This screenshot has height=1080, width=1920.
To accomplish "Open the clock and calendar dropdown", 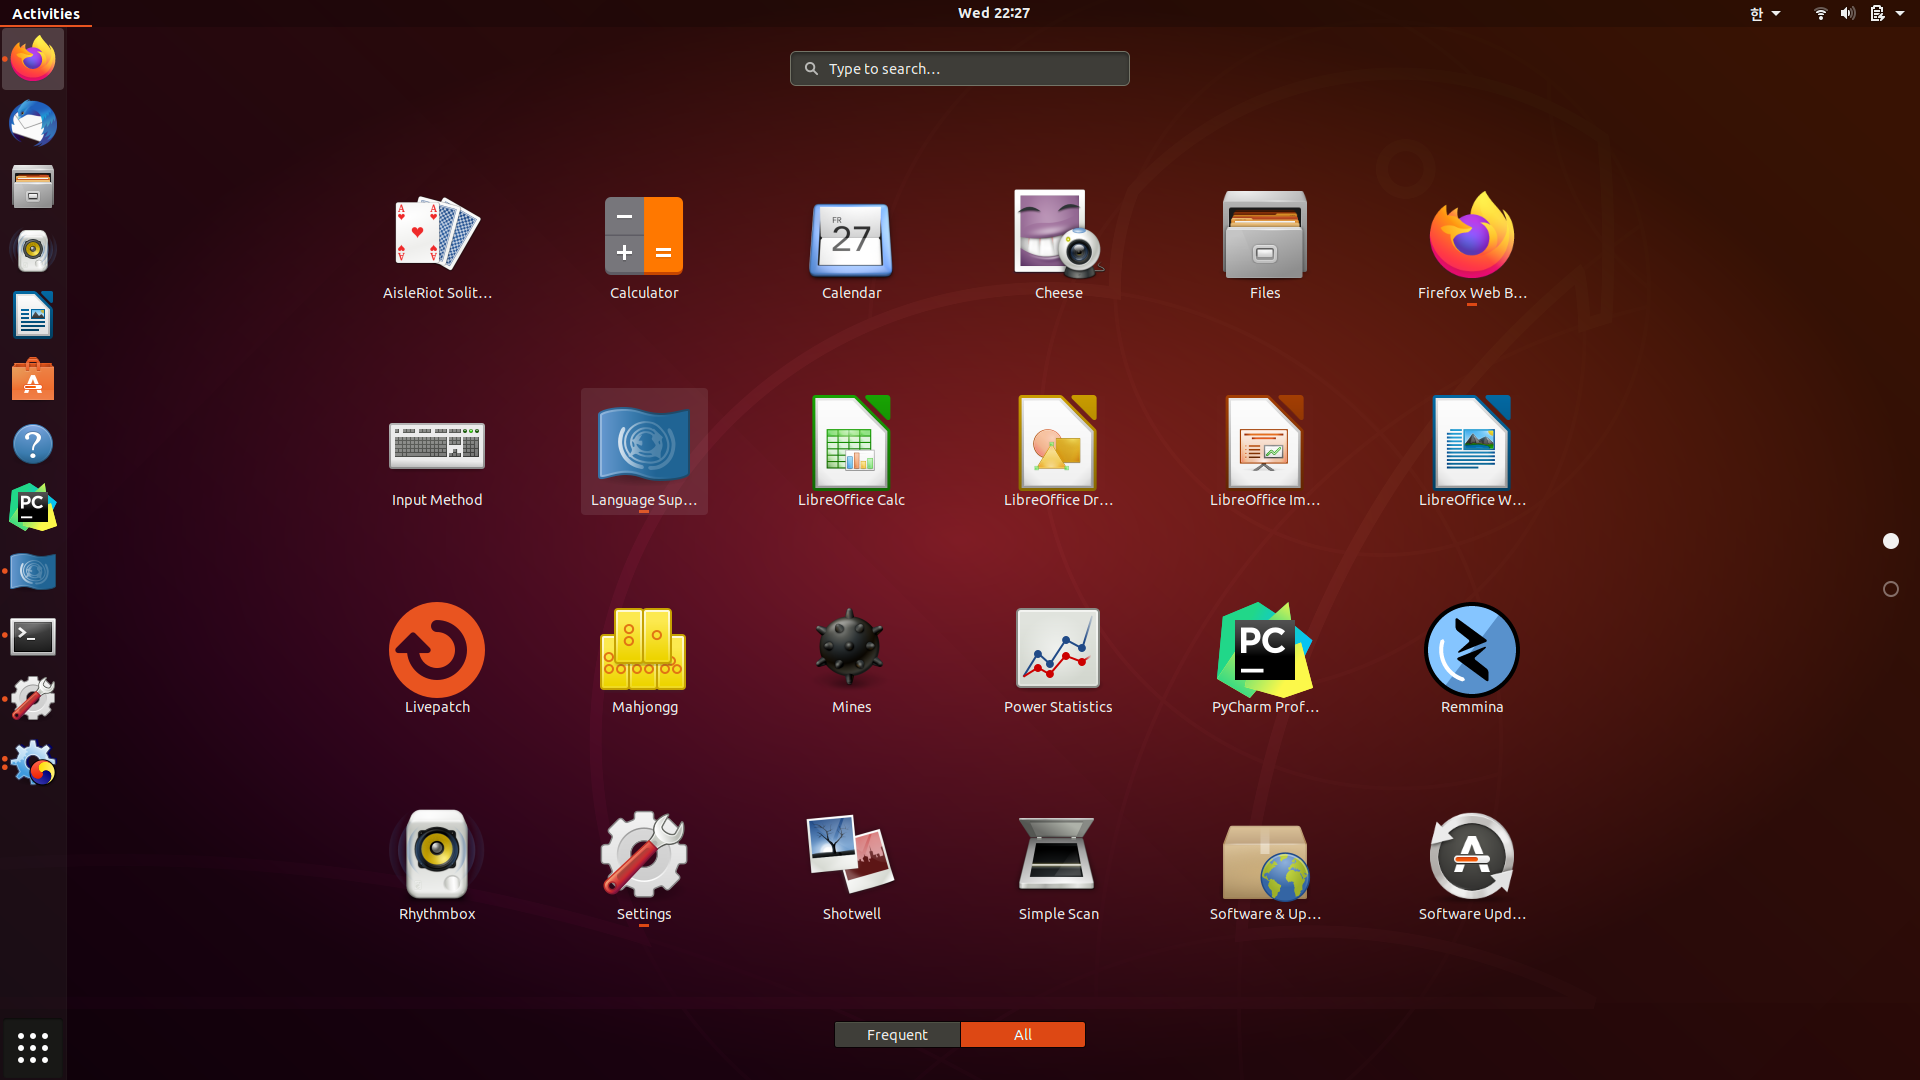I will 993,13.
